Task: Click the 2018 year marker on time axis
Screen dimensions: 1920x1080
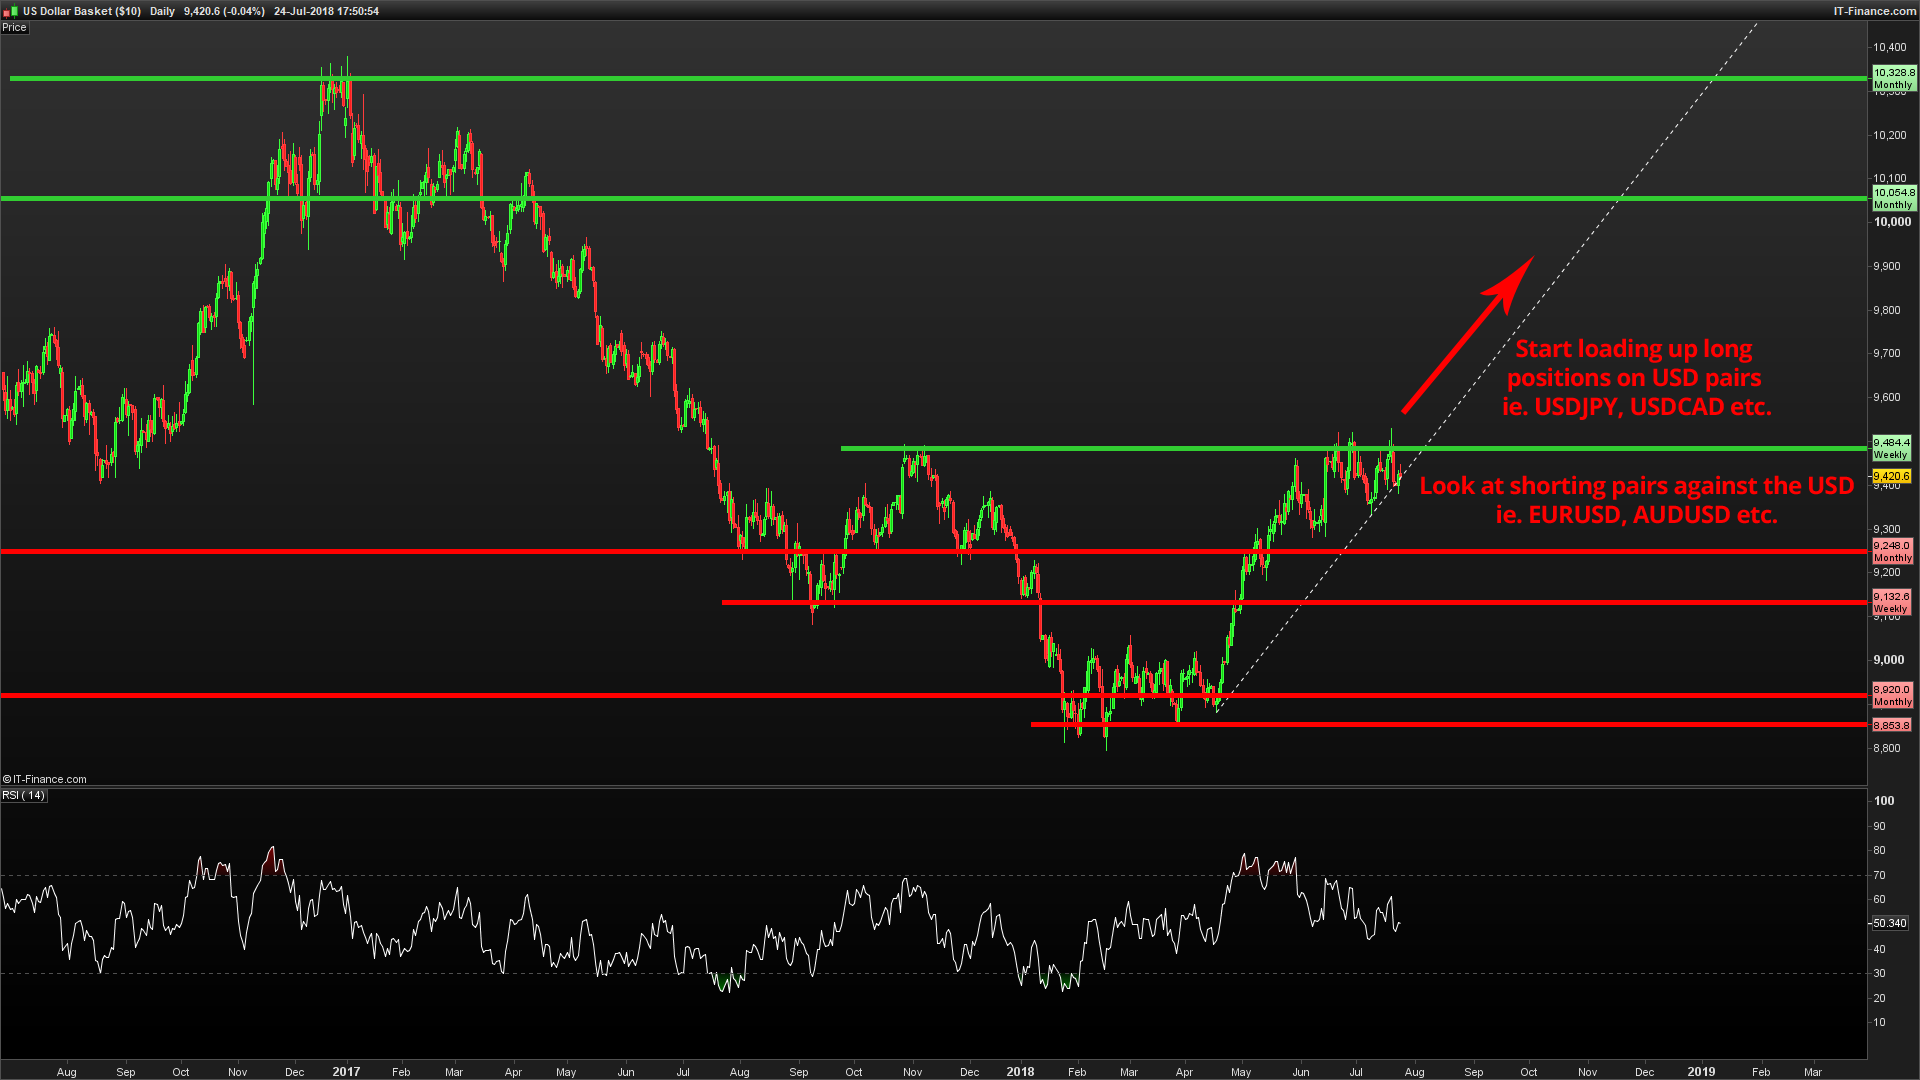Action: pyautogui.click(x=1020, y=1071)
